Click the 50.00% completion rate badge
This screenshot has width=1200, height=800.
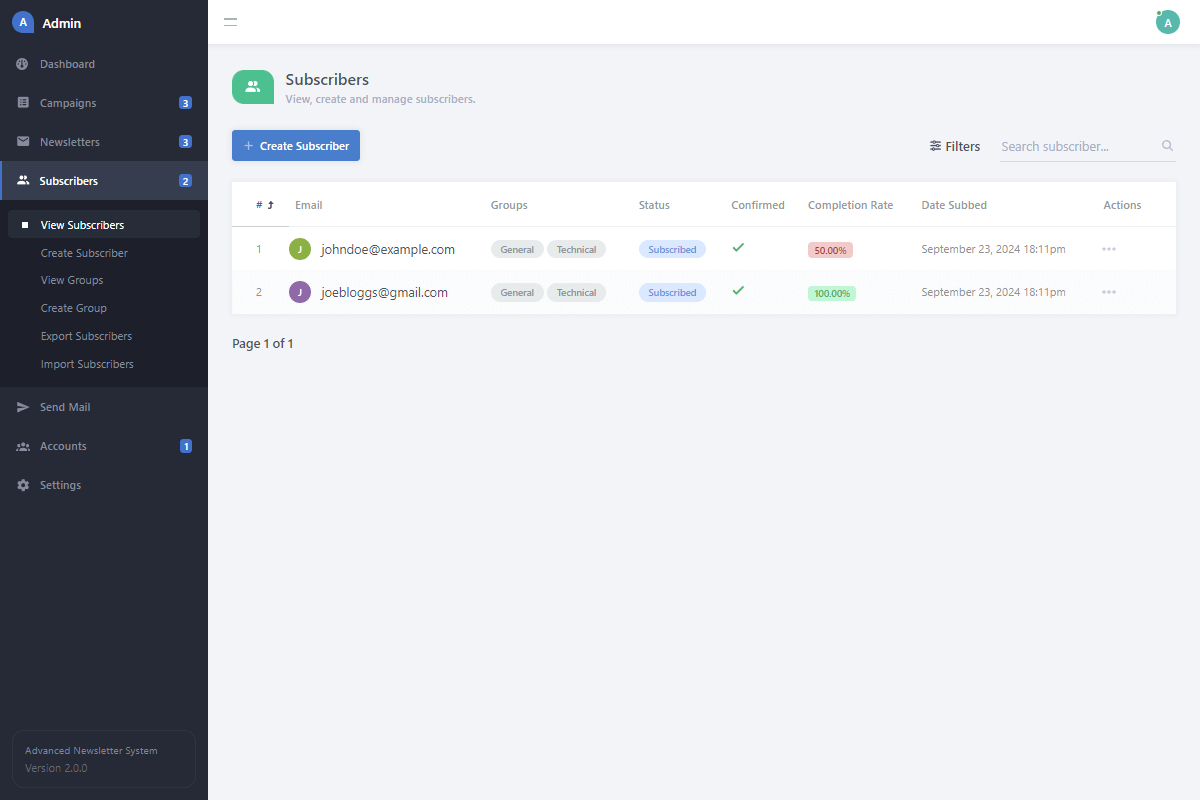pos(830,250)
